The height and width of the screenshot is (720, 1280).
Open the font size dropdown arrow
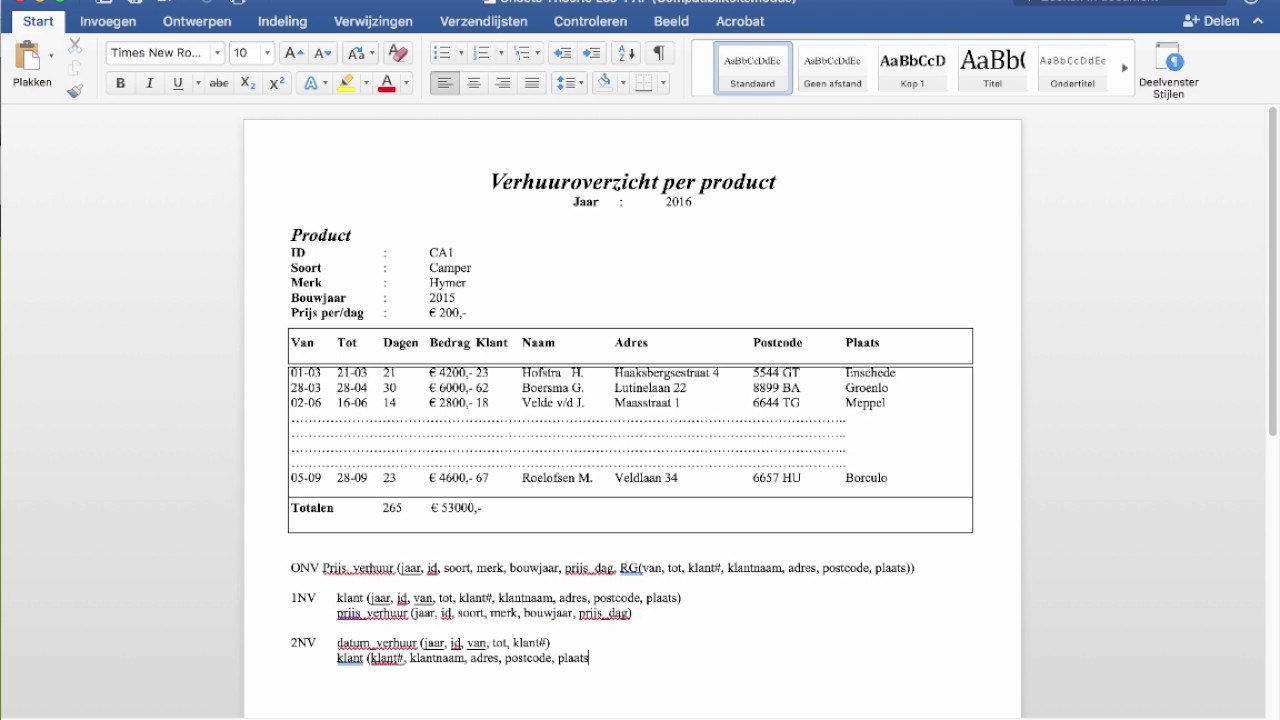pos(267,53)
